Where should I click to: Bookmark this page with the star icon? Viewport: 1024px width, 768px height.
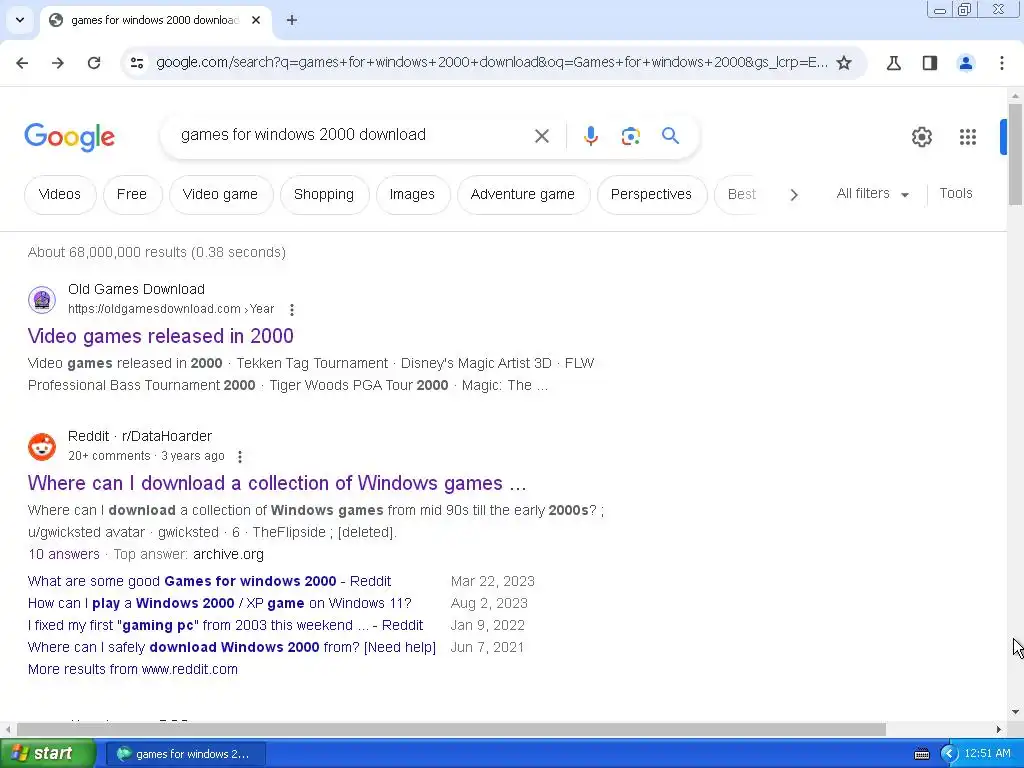844,63
